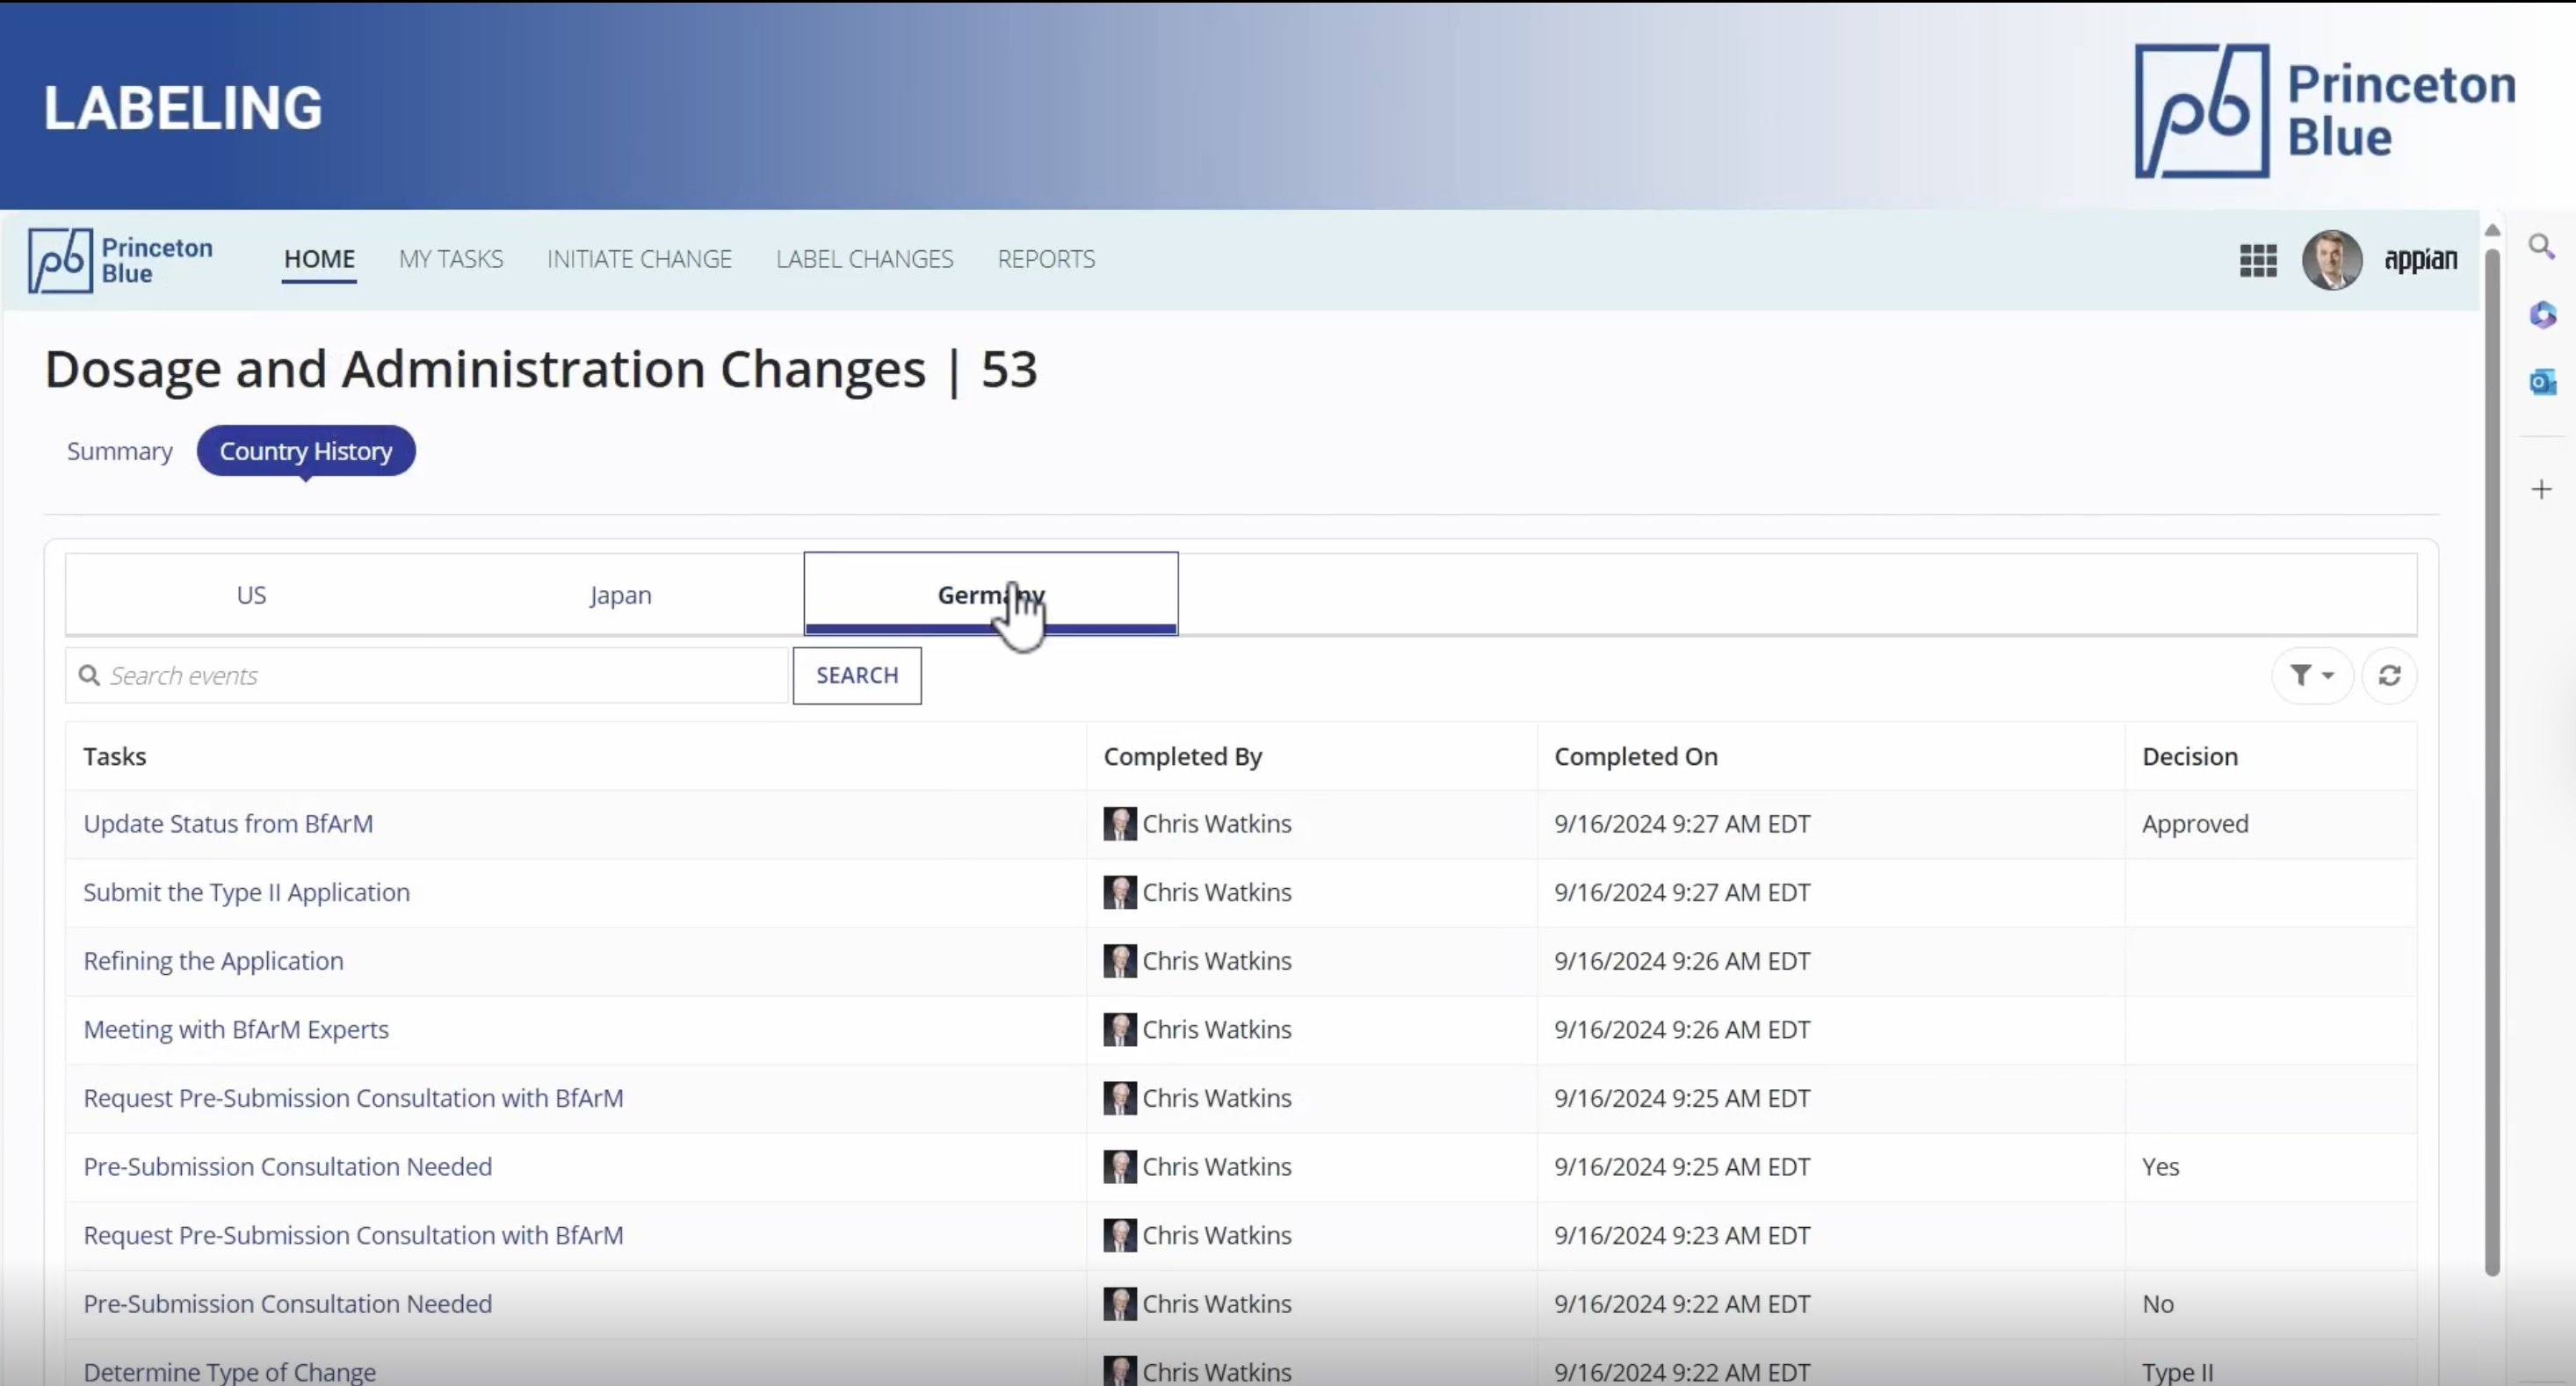The height and width of the screenshot is (1386, 2576).
Task: Go to MY TASKS page
Action: [450, 259]
